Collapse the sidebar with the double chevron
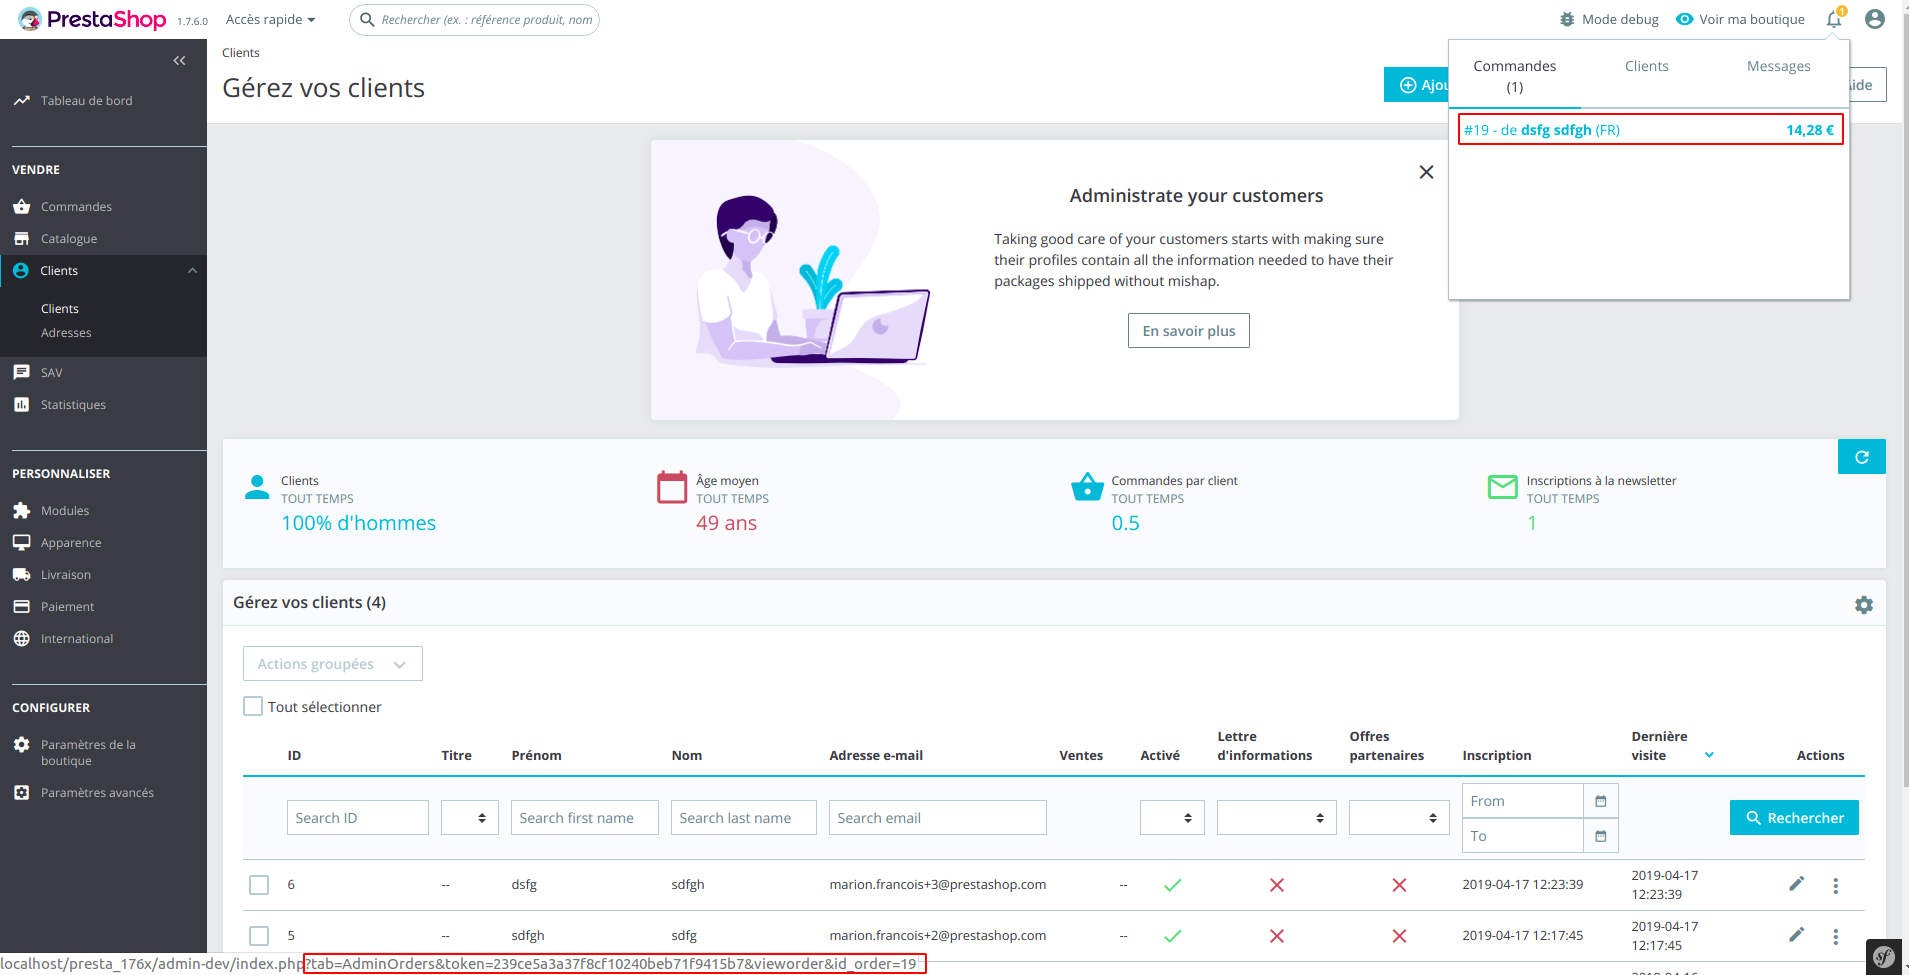1909x975 pixels. coord(180,60)
